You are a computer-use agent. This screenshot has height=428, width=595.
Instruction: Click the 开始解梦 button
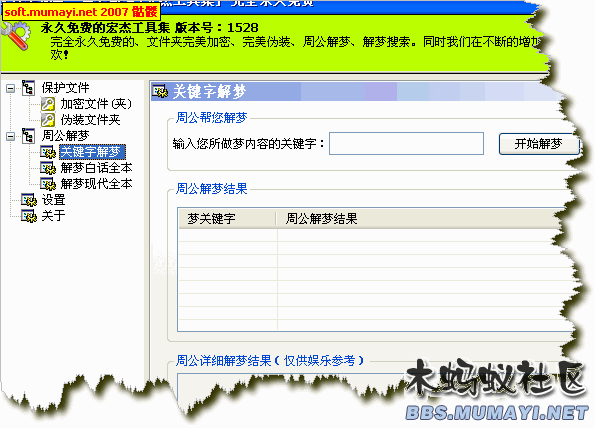pos(538,144)
